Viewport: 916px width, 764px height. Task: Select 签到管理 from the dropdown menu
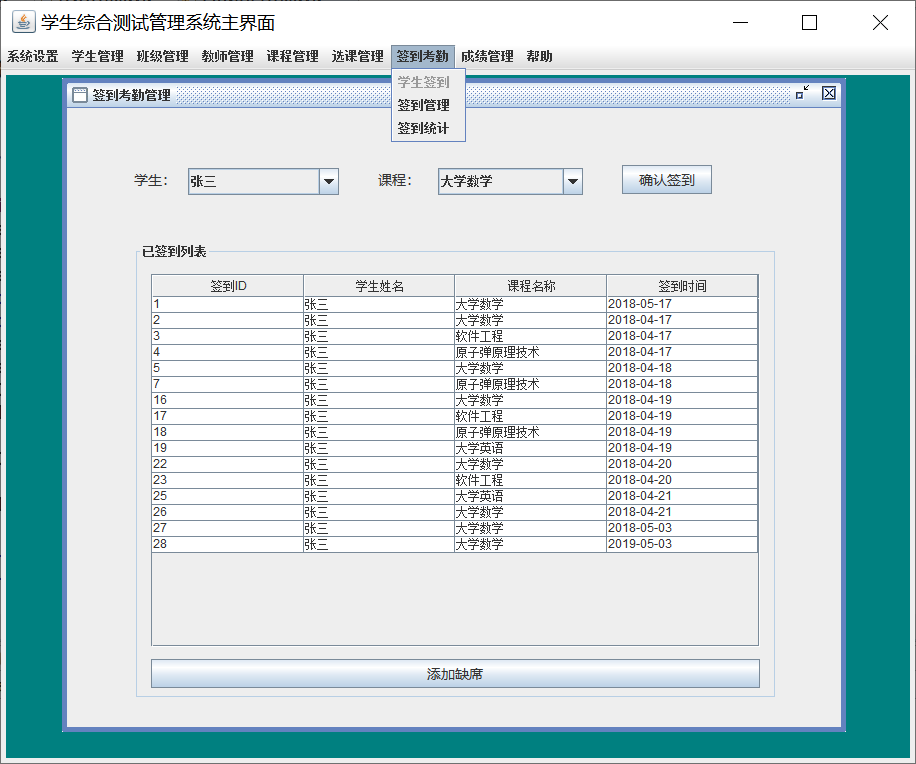click(x=428, y=105)
